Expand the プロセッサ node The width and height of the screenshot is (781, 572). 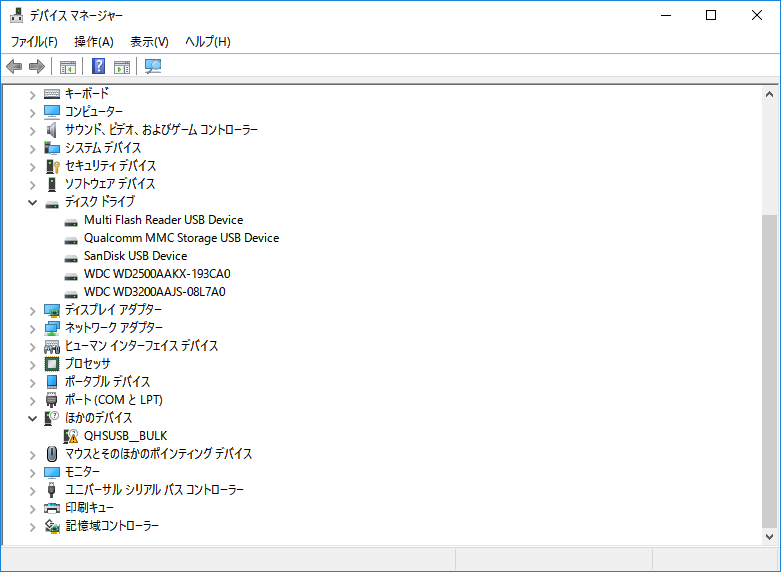(x=32, y=365)
